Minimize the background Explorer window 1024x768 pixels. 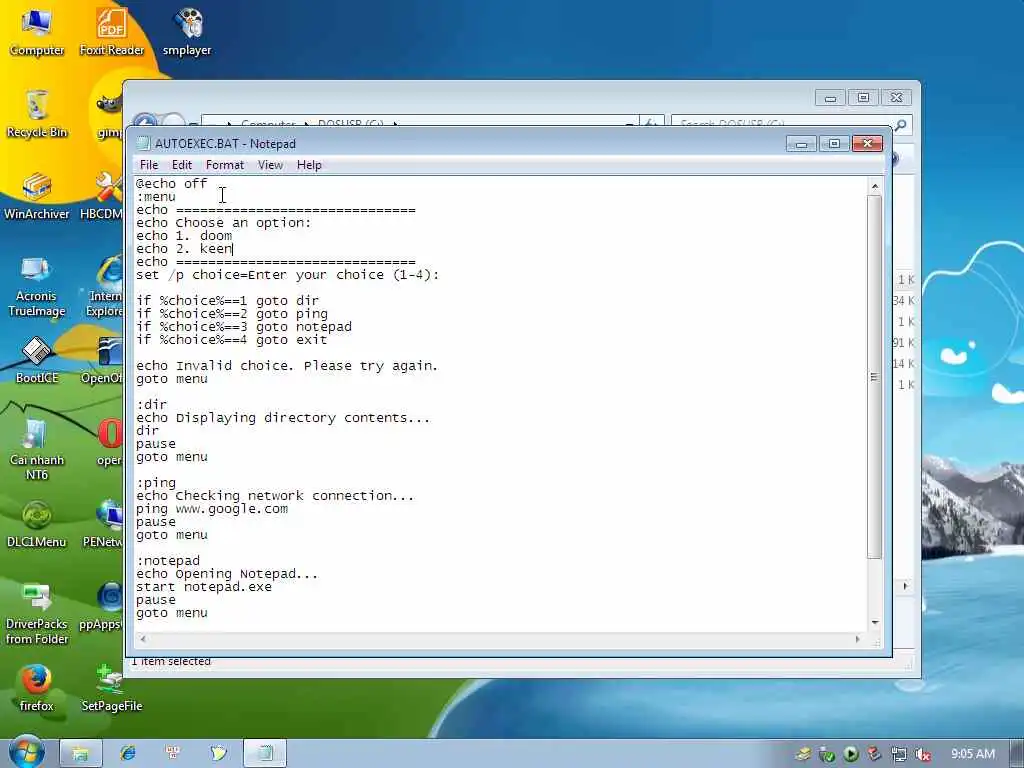tap(830, 98)
